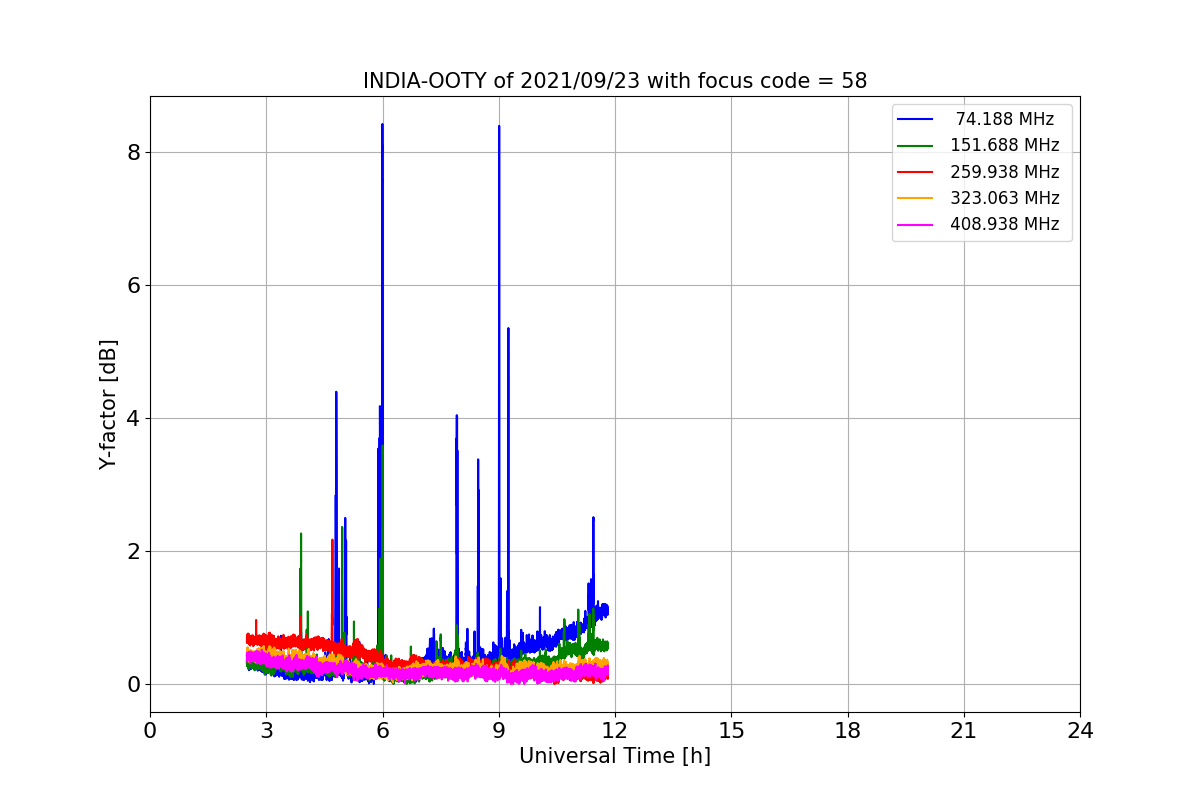Select the 408.938 MHz legend label

[1005, 224]
